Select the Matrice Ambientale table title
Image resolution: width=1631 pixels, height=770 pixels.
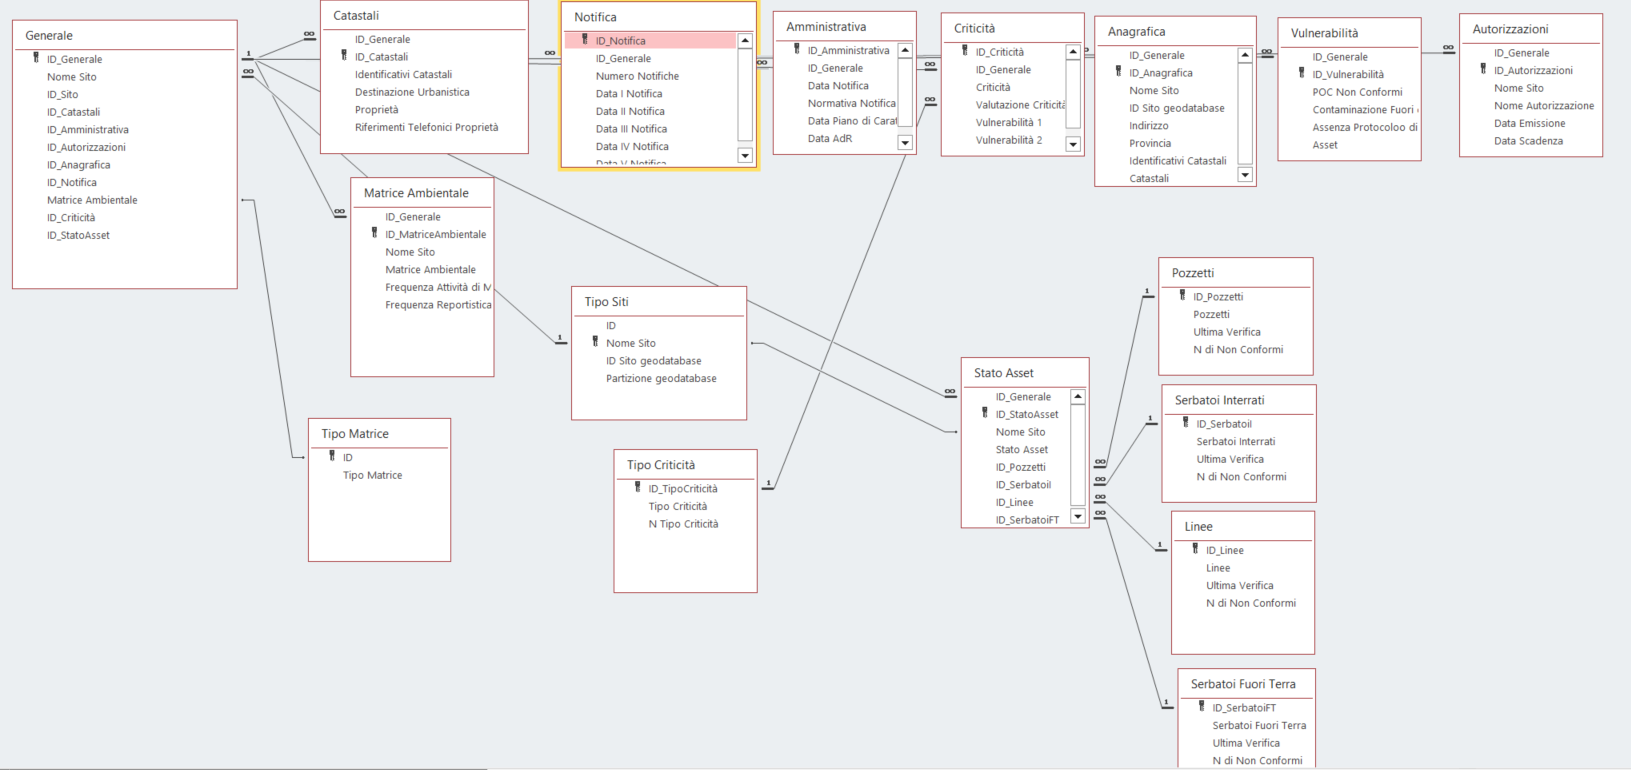click(422, 193)
